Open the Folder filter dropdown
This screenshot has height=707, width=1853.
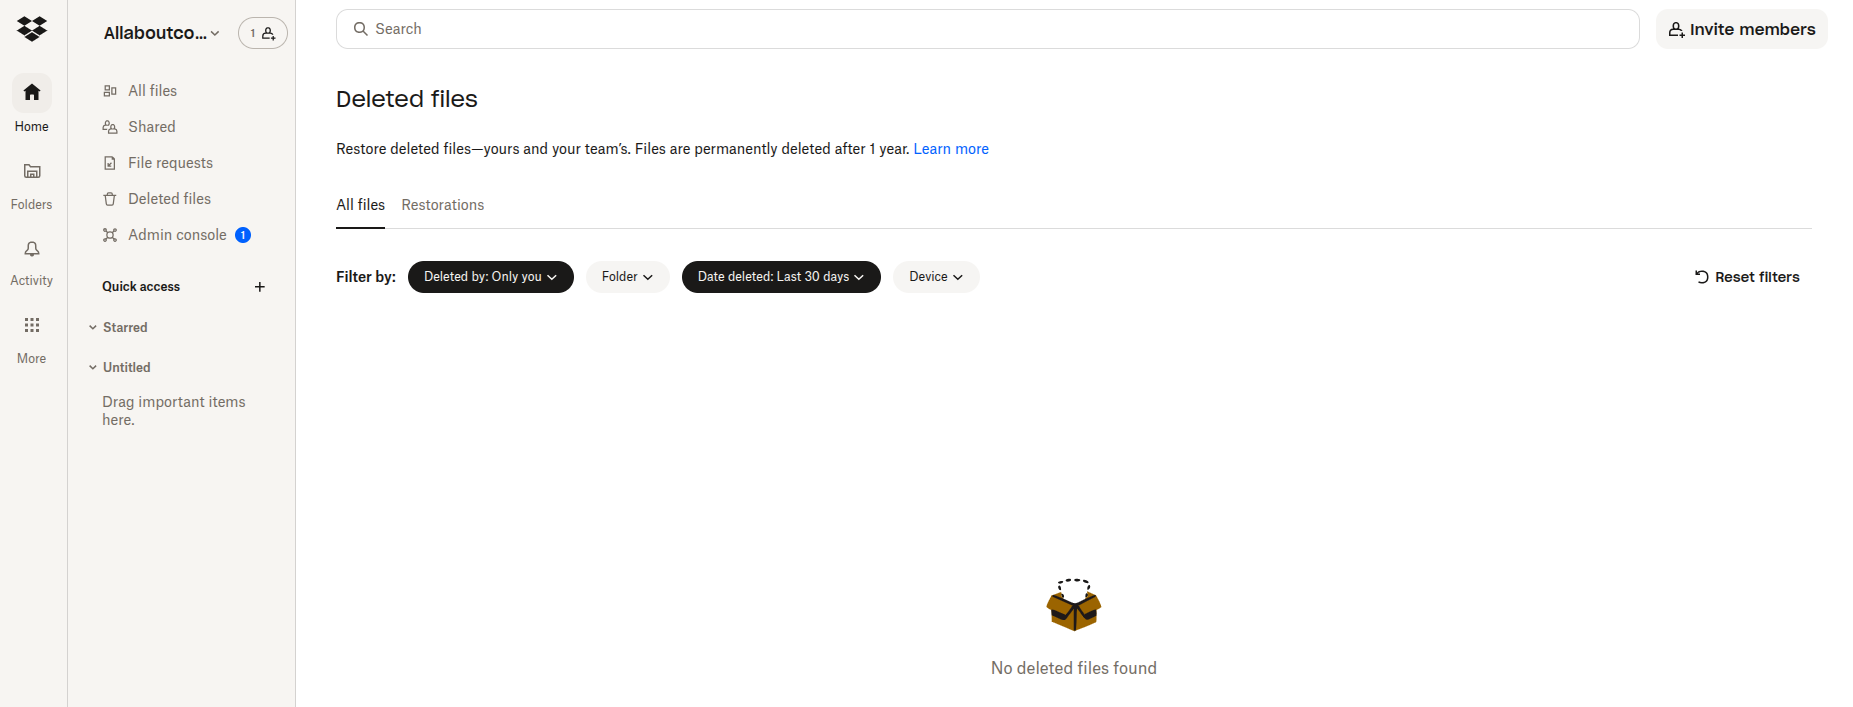click(x=627, y=276)
